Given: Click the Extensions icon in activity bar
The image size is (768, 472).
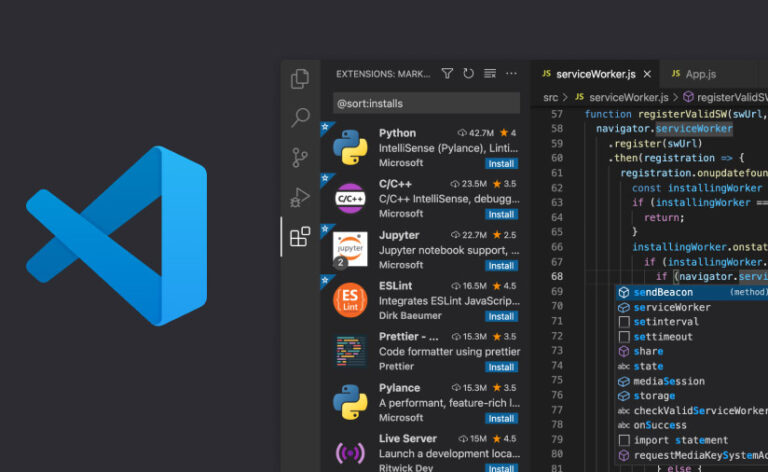Looking at the screenshot, I should pos(299,237).
